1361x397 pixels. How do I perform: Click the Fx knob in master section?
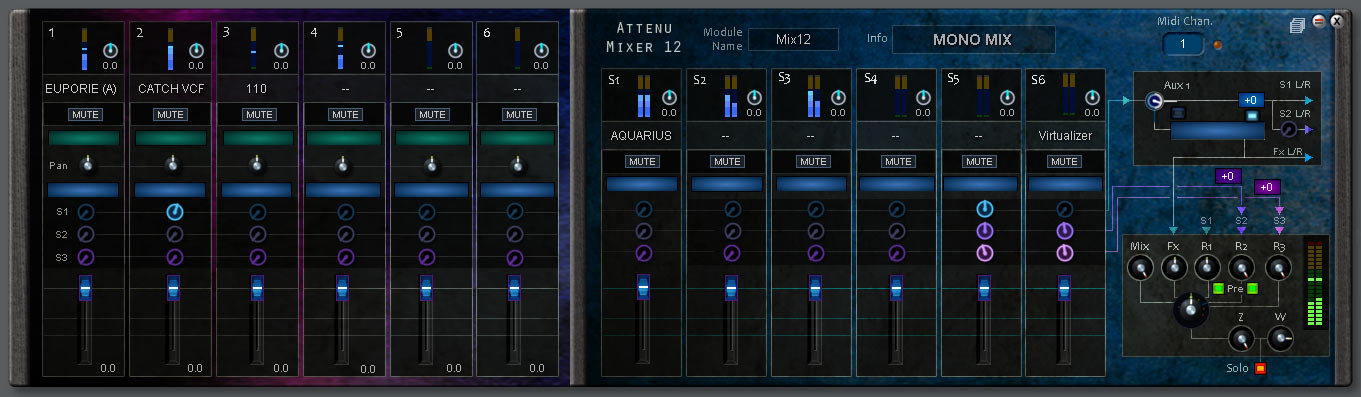1174,268
